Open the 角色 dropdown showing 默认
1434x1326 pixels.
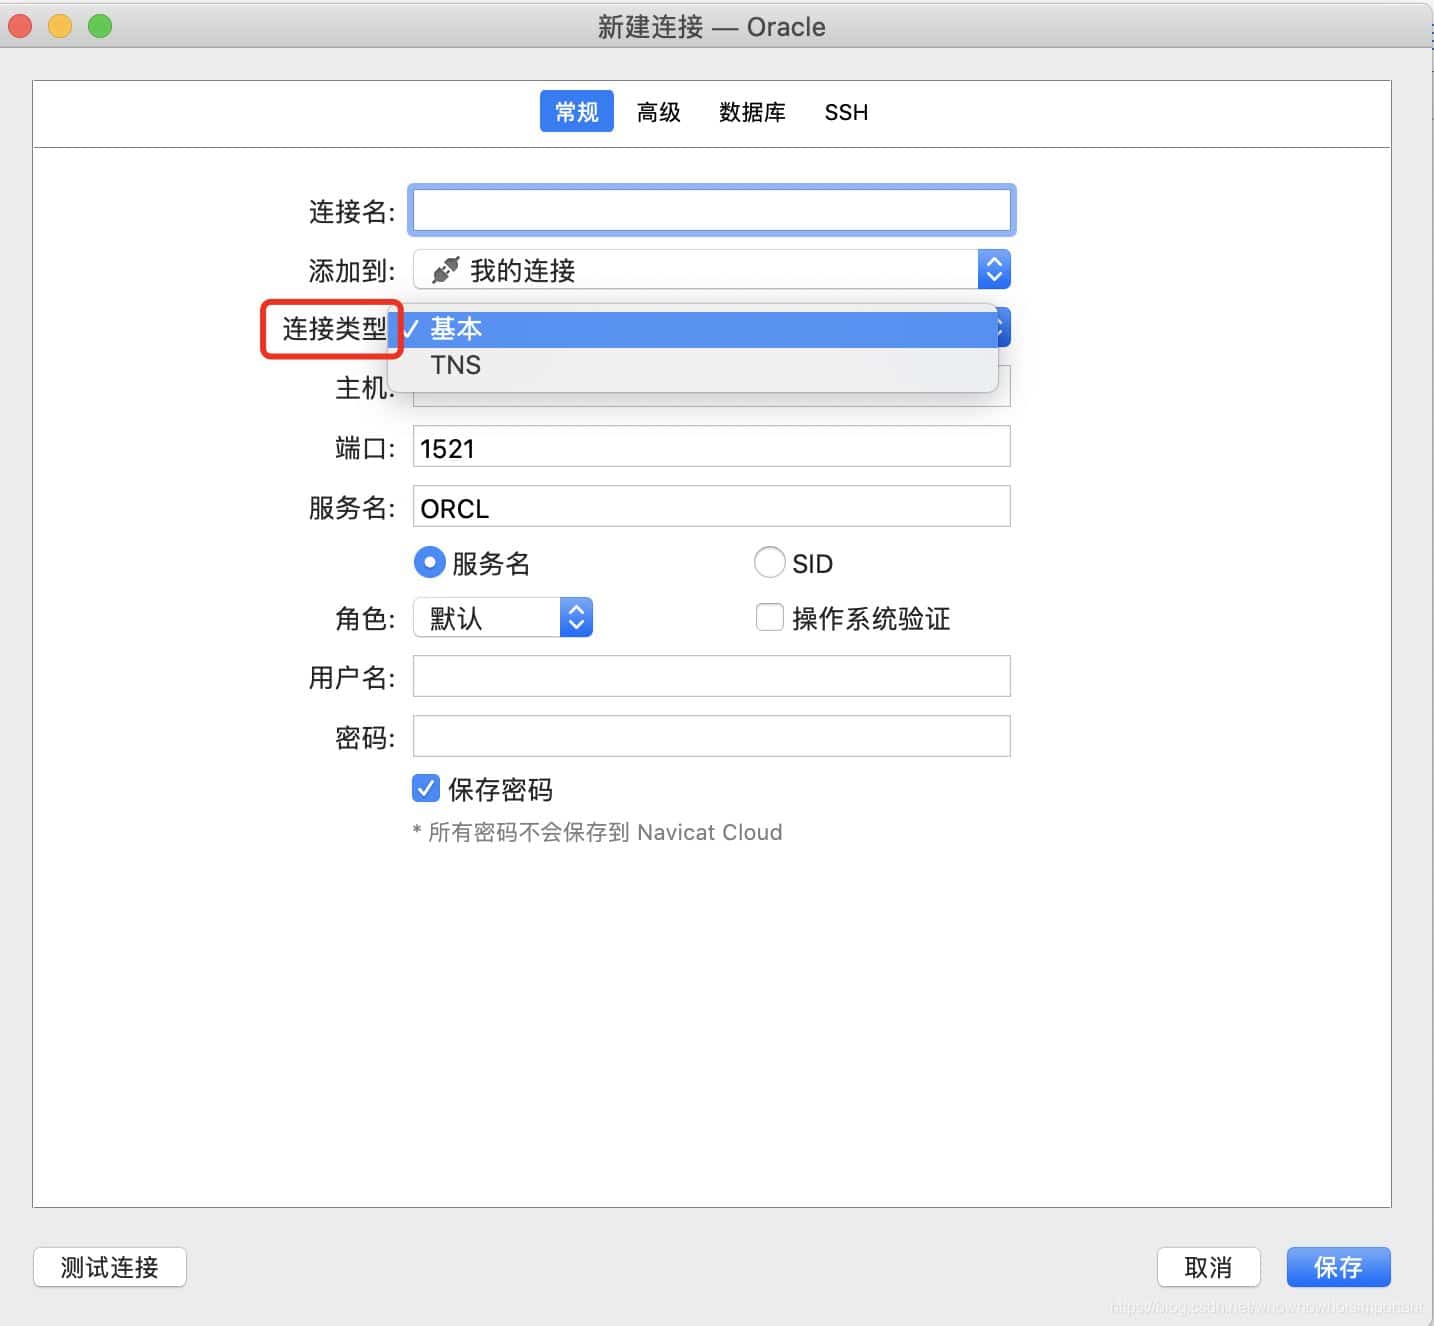coord(576,617)
